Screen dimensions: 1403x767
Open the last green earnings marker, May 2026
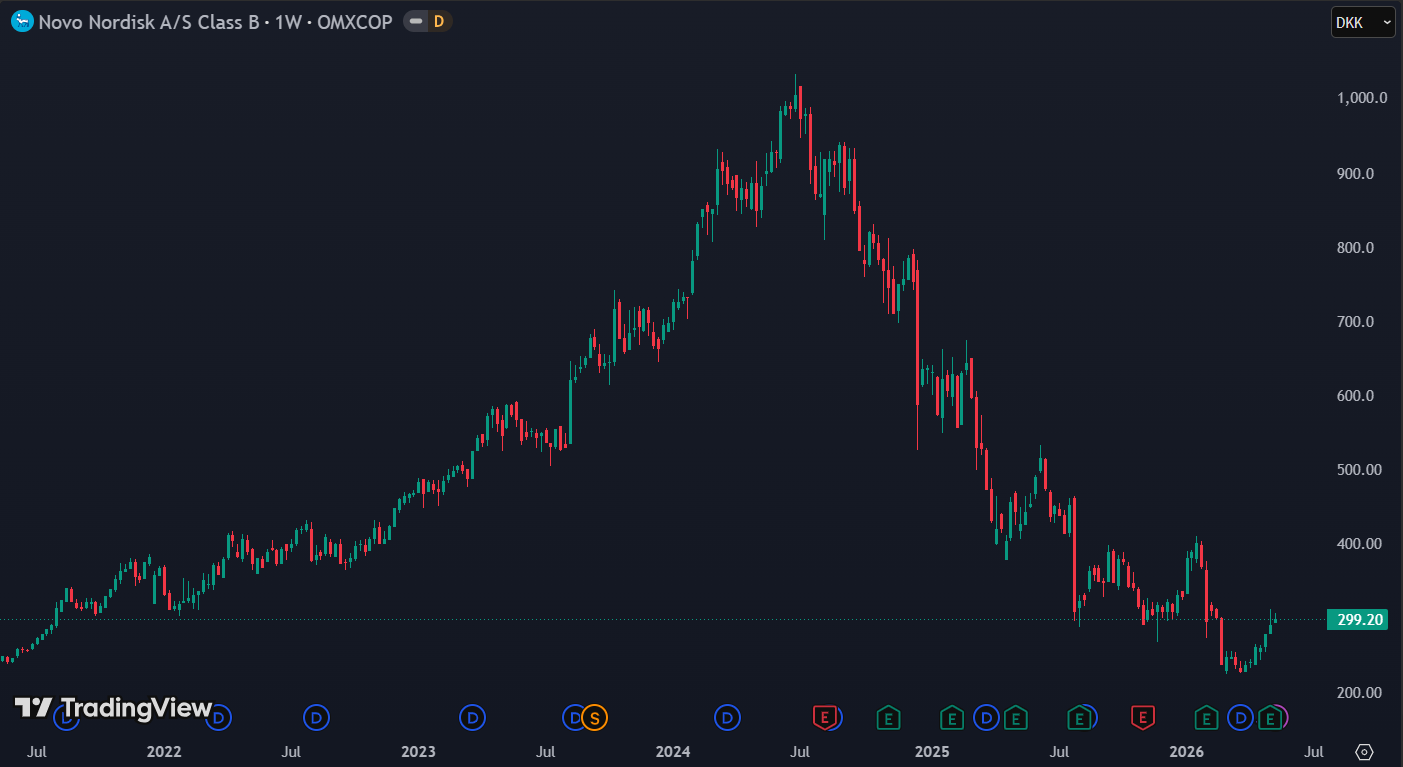[x=1270, y=717]
